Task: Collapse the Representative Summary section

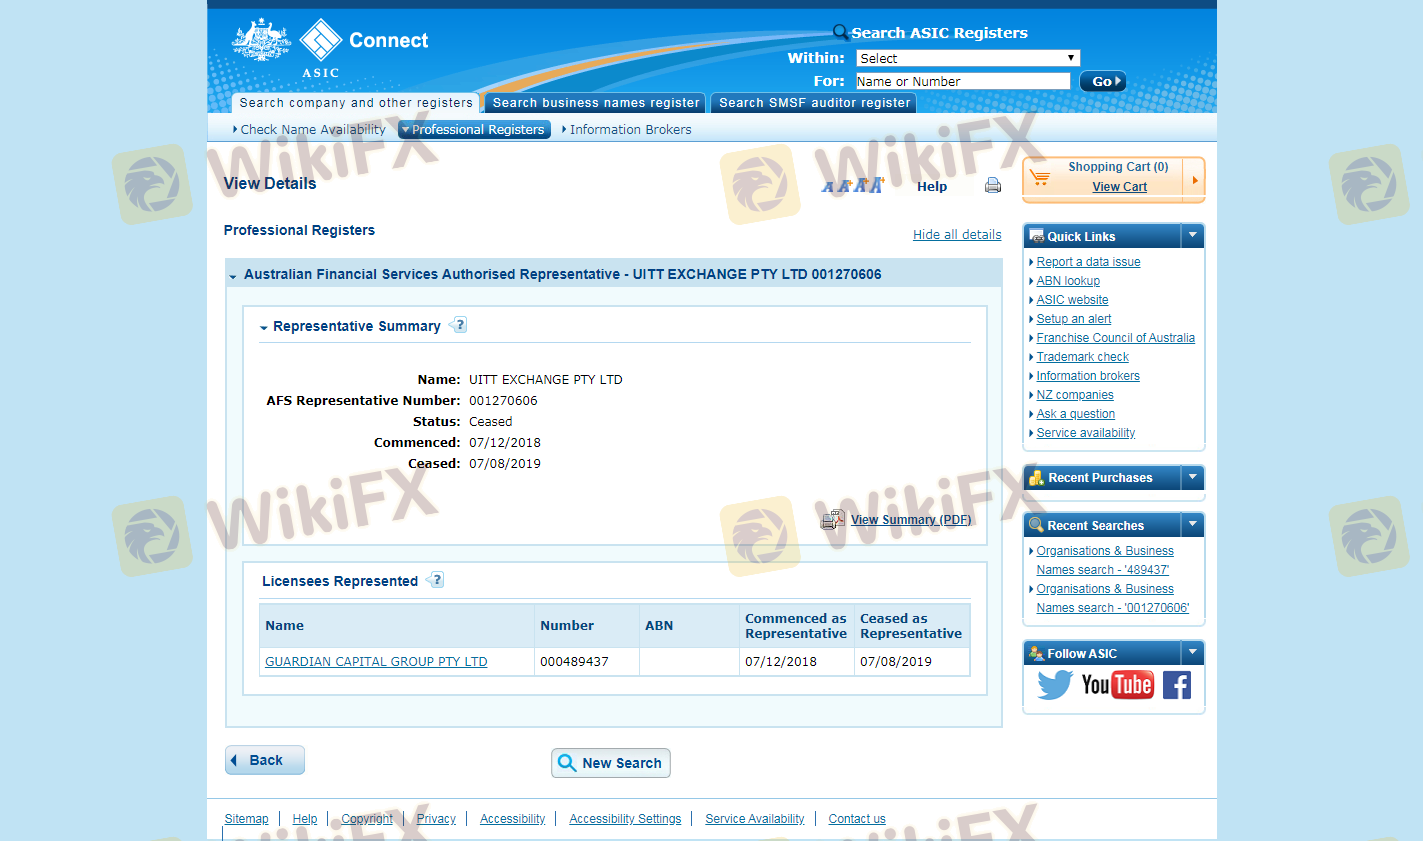Action: pyautogui.click(x=264, y=327)
